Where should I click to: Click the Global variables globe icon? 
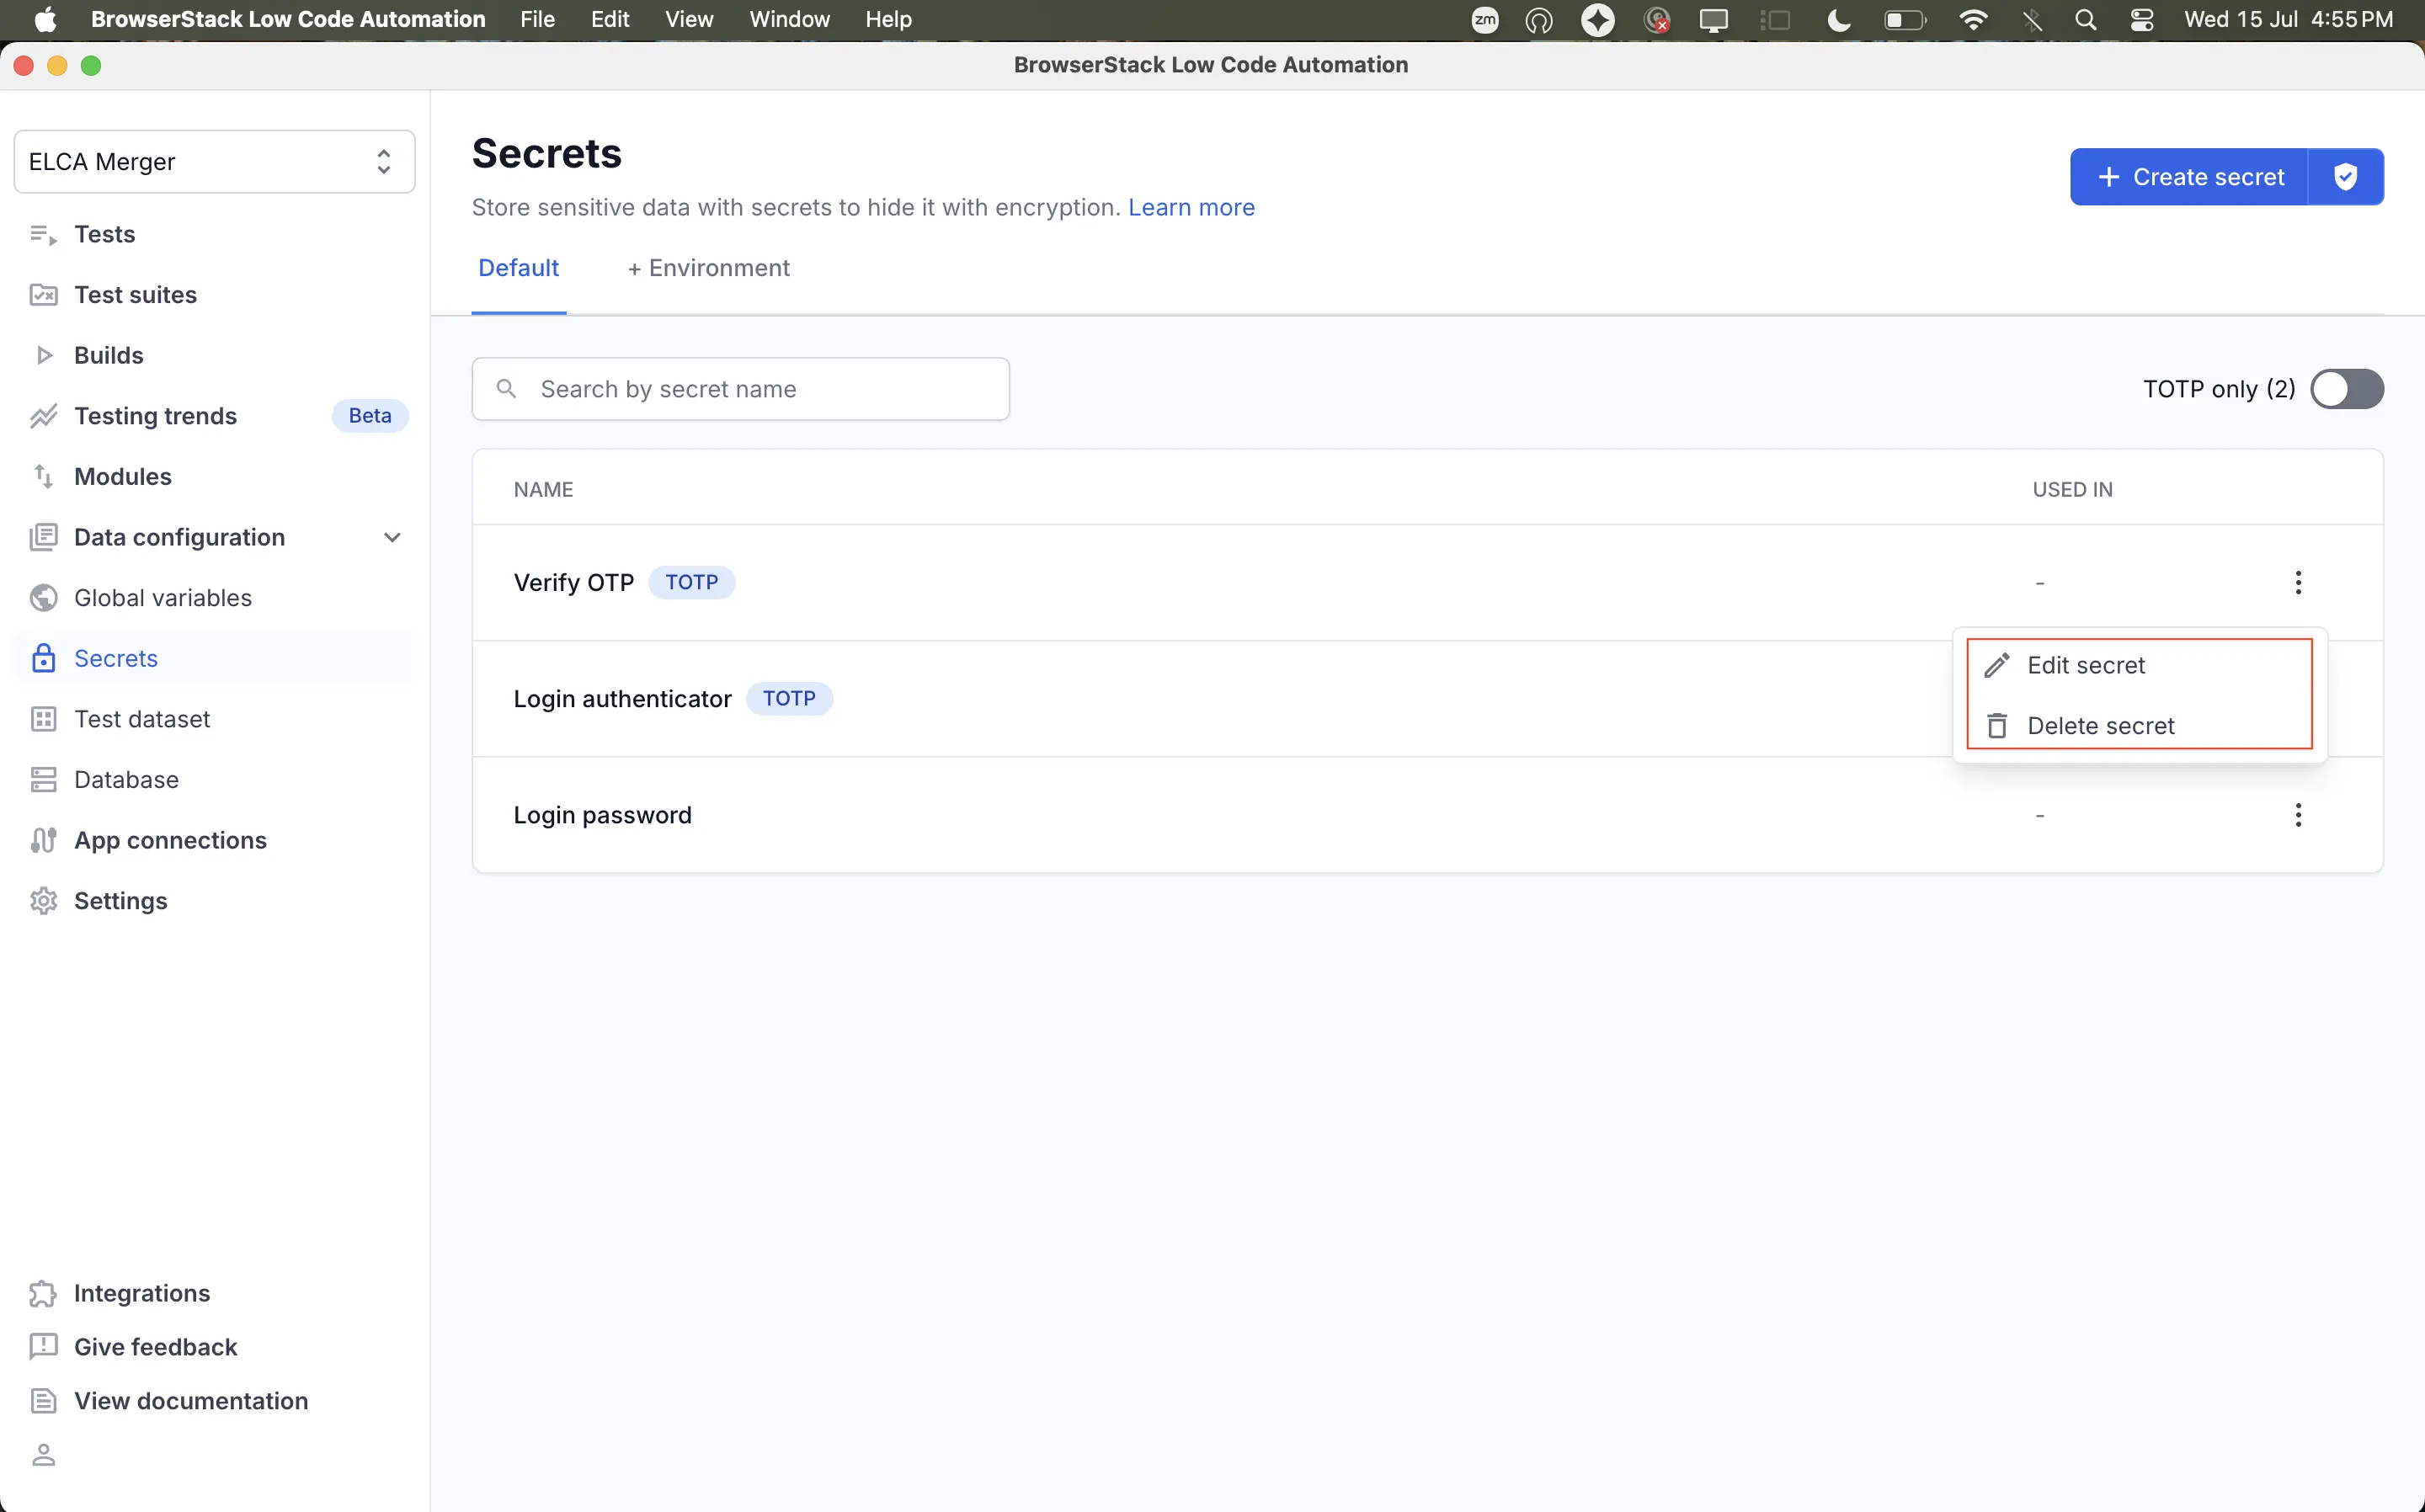[43, 598]
